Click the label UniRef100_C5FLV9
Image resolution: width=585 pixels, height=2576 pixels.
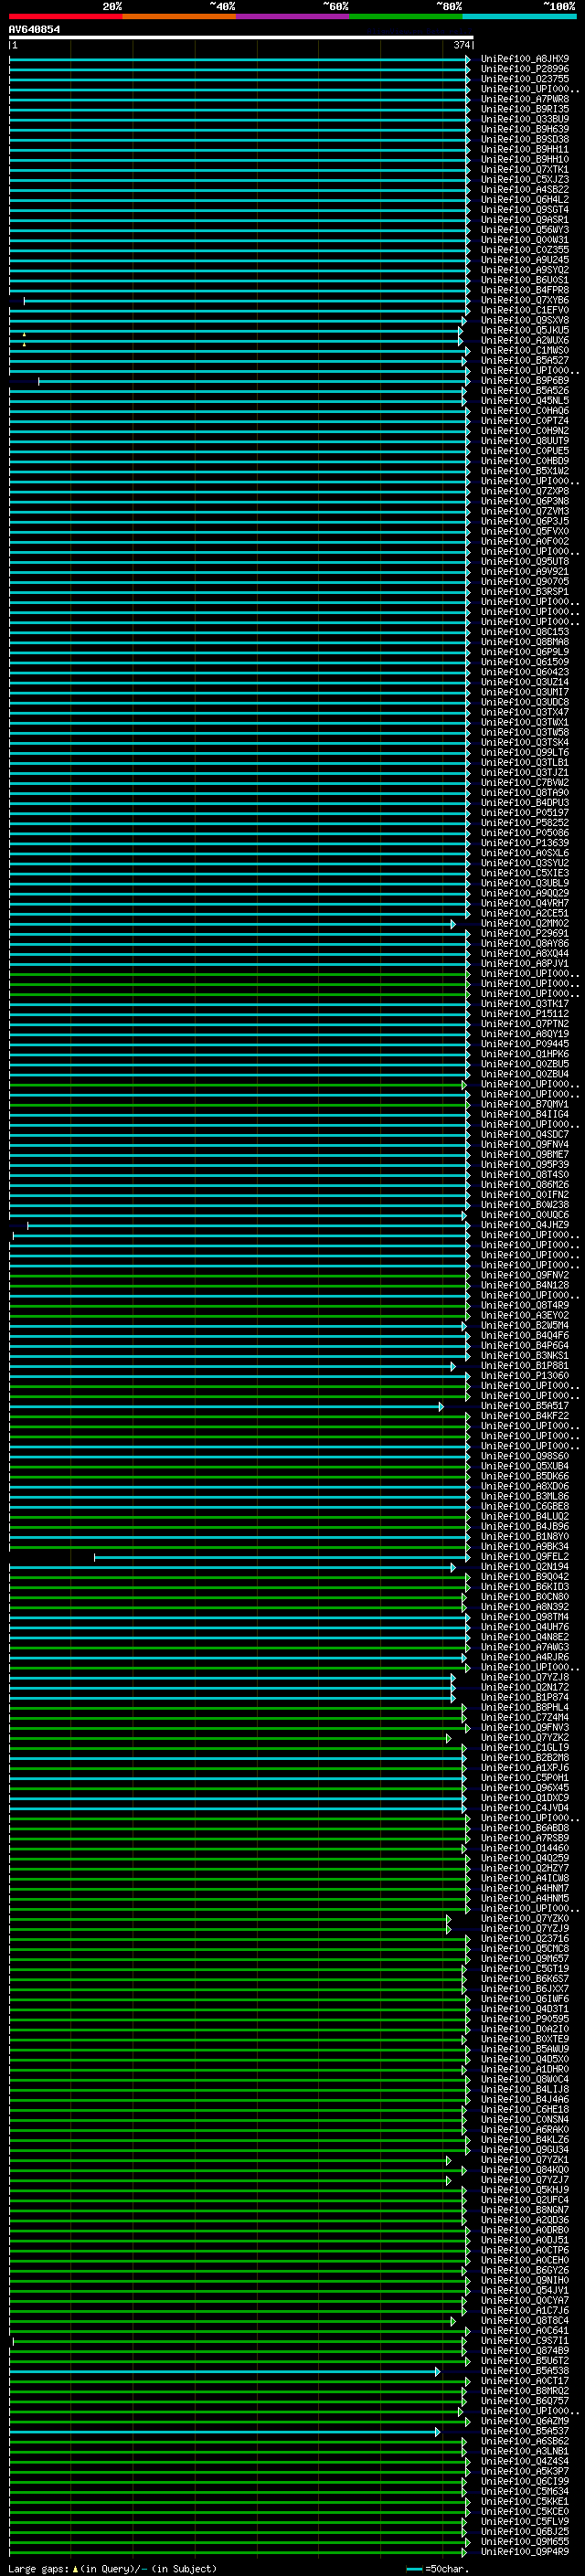525,2523
